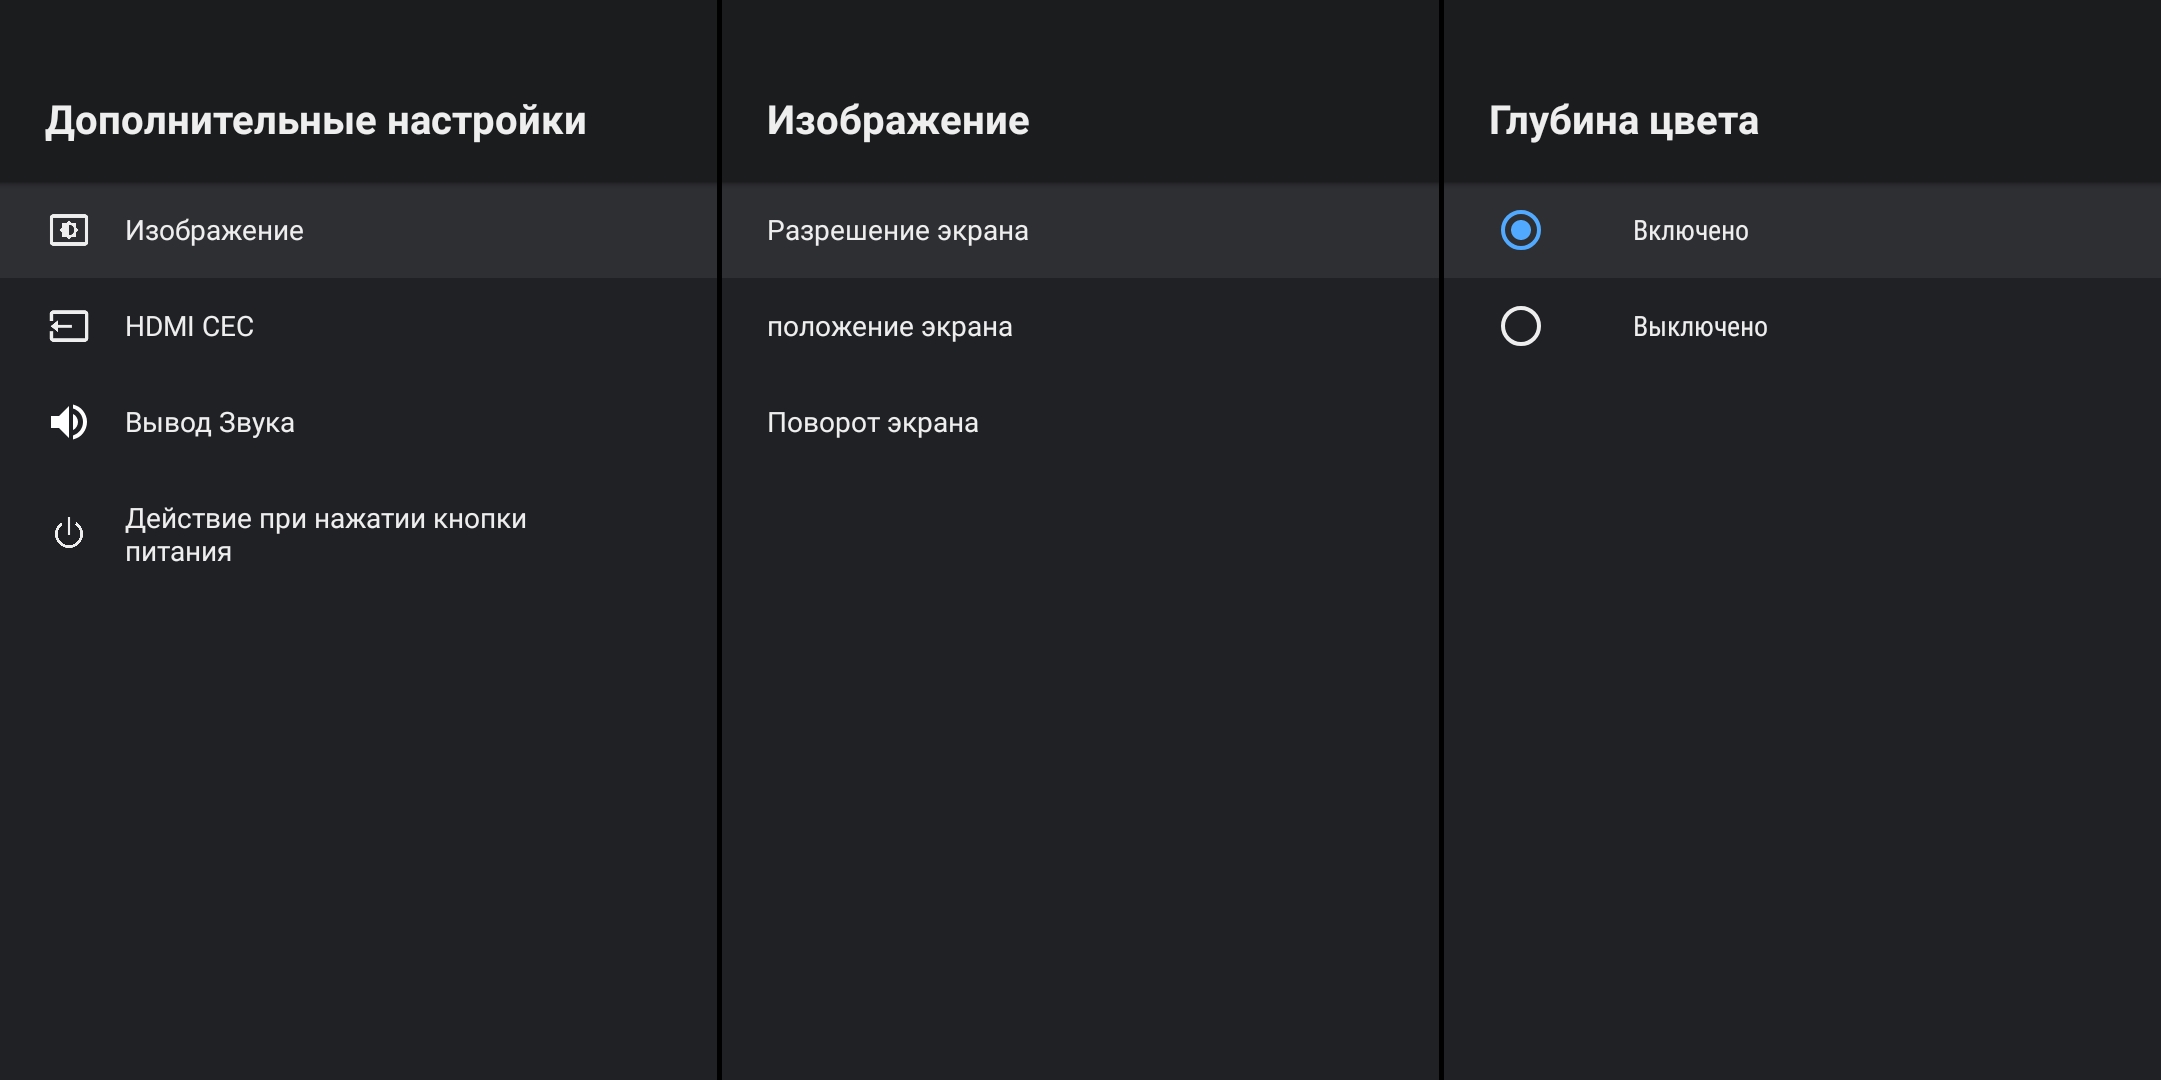Image resolution: width=2161 pixels, height=1080 pixels.
Task: Click the speaker icon for Вывод Звука
Action: point(69,422)
